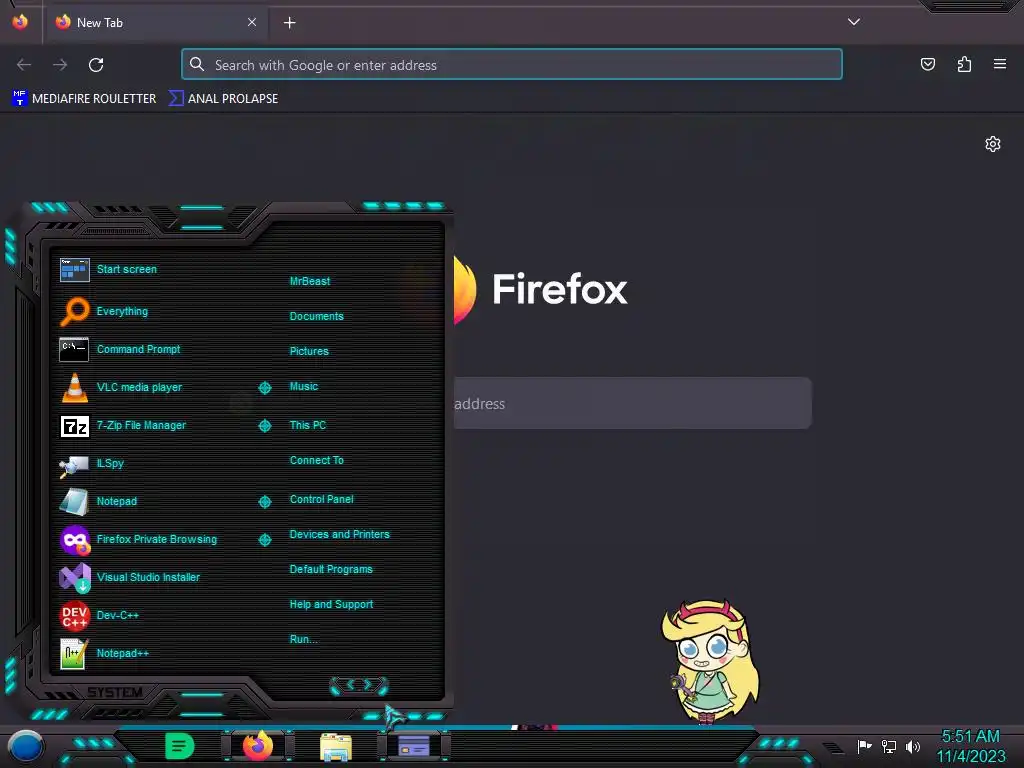Viewport: 1024px width, 768px height.
Task: Open volume control tray icon
Action: [x=913, y=746]
